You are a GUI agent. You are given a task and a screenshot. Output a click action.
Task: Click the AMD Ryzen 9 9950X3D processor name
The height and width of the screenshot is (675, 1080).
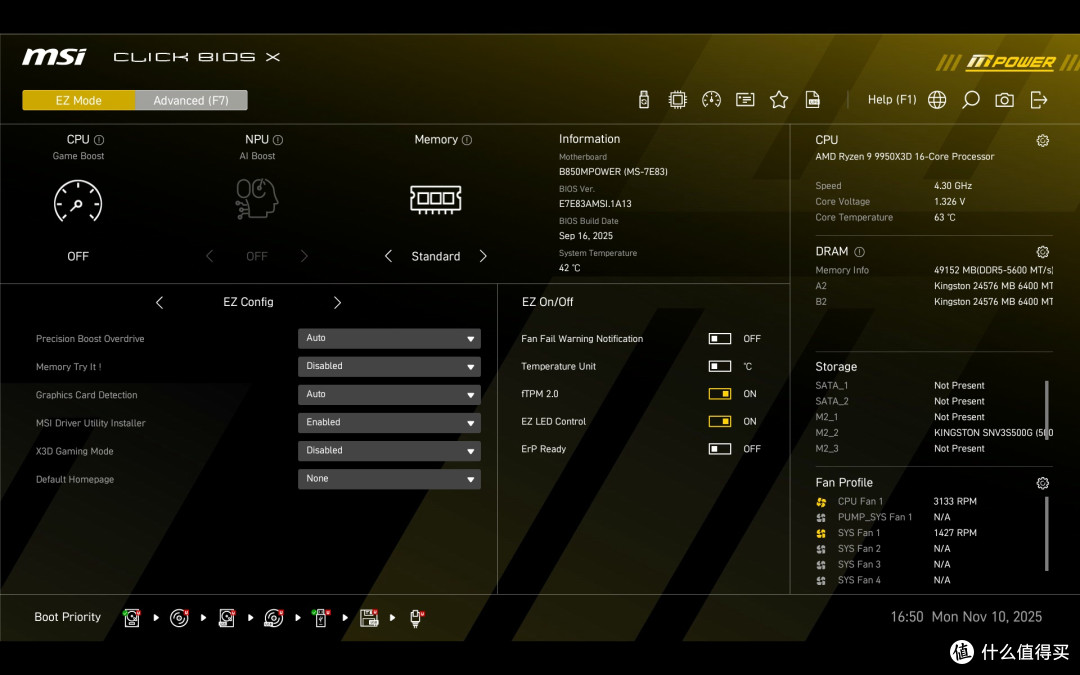click(x=904, y=157)
